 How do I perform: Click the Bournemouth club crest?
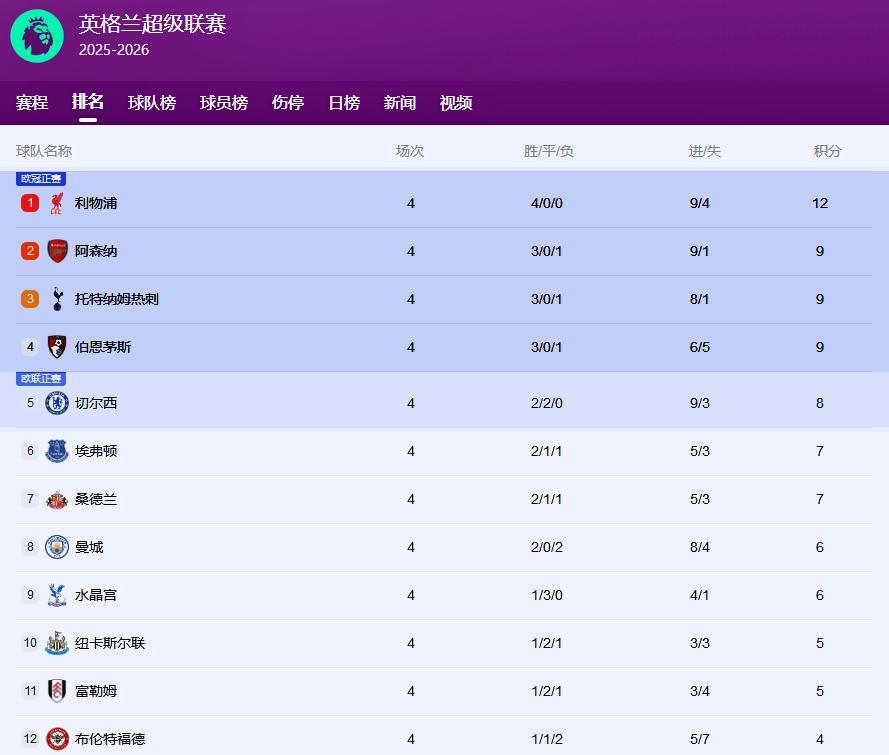[57, 347]
